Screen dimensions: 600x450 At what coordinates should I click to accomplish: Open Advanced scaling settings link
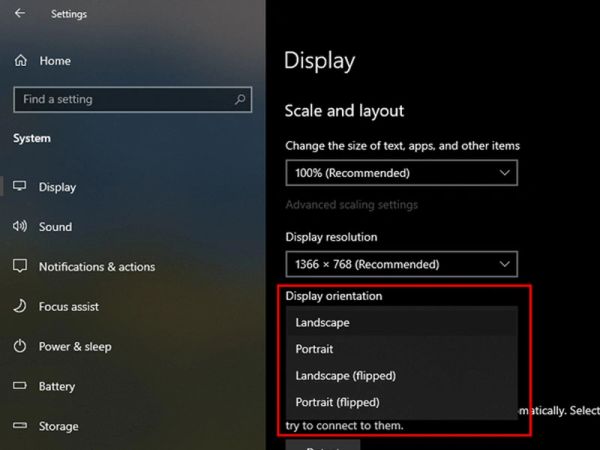(351, 205)
